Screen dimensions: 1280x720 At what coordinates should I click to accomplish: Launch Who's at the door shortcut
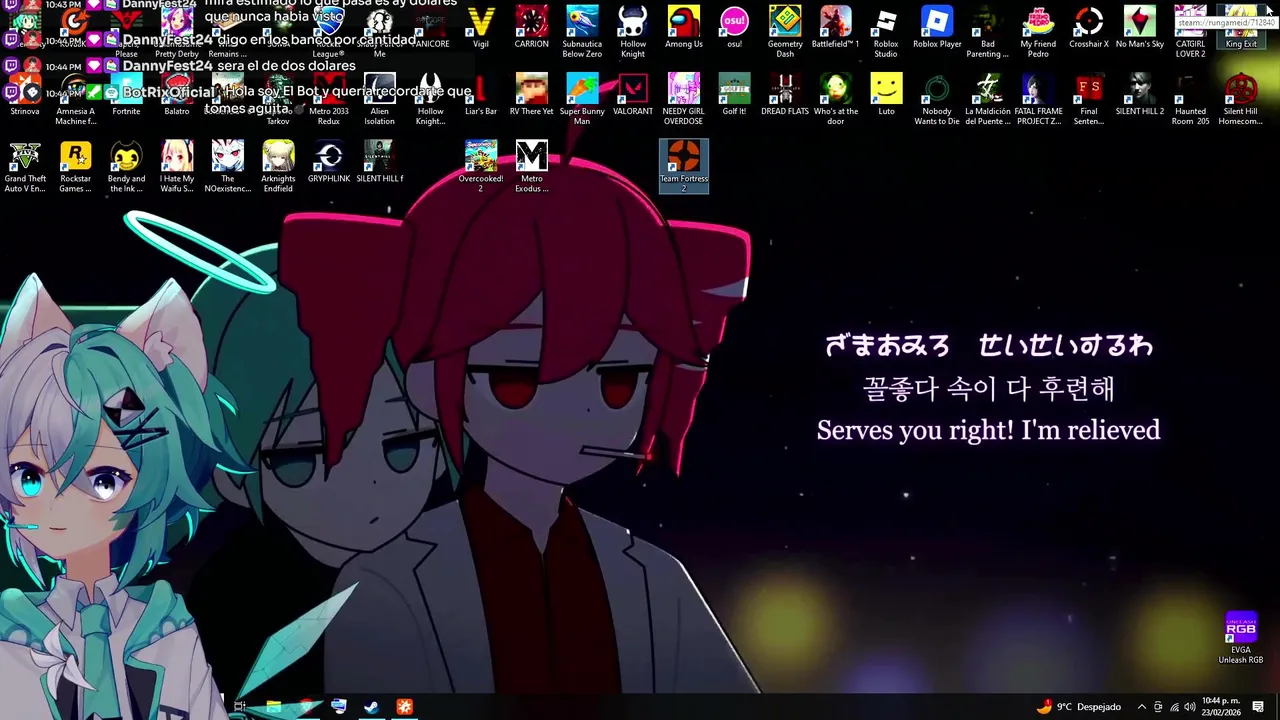836,99
